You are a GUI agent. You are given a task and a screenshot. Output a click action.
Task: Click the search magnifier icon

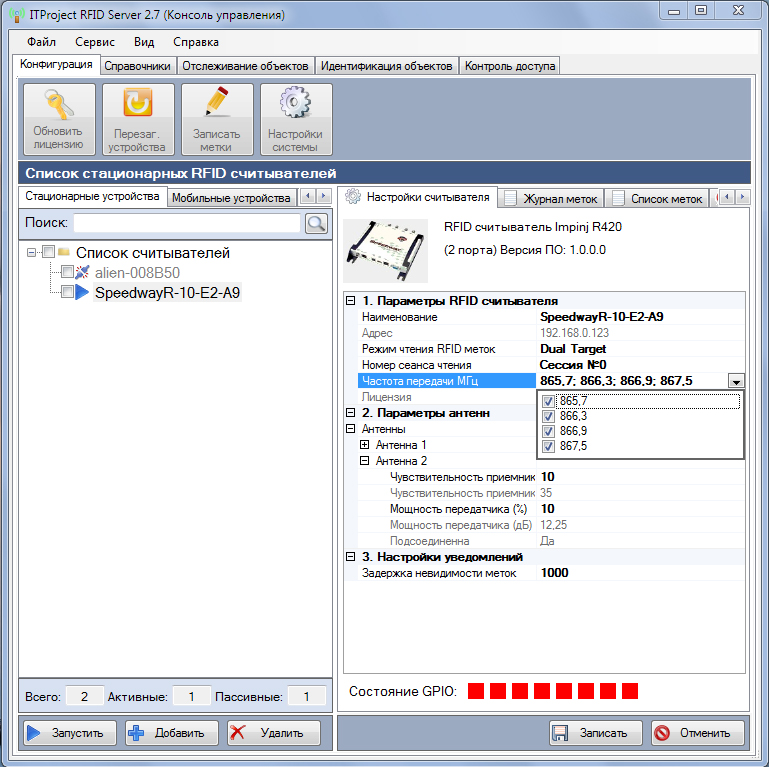coord(316,223)
